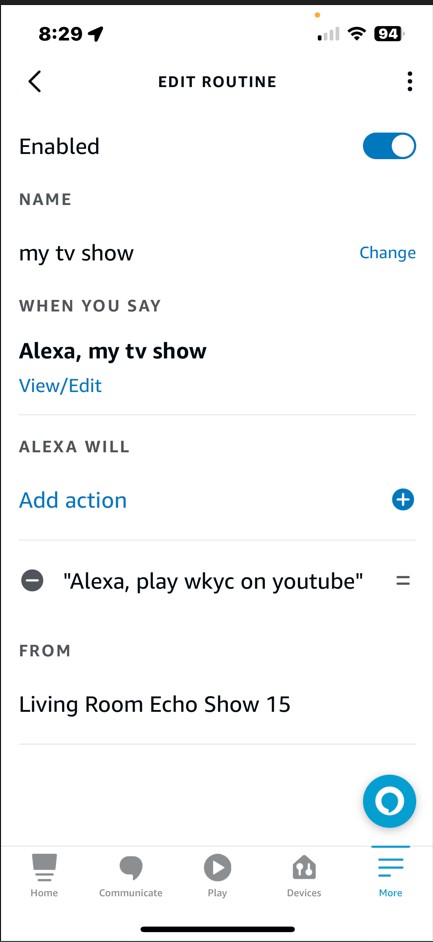Toggle the Enabled routine switch
This screenshot has height=942, width=433.
[389, 146]
